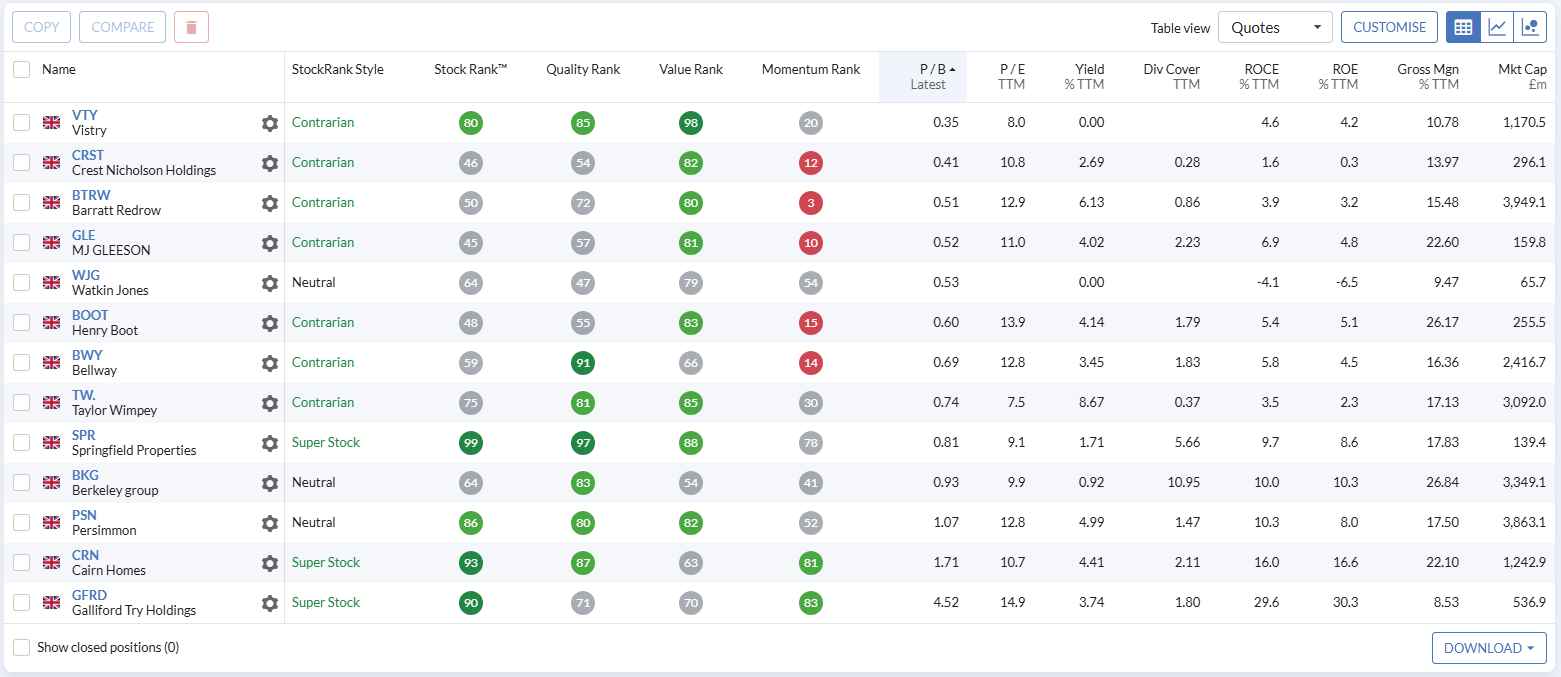Sort by Div Cover TTM header
This screenshot has height=677, width=1561.
point(1171,77)
